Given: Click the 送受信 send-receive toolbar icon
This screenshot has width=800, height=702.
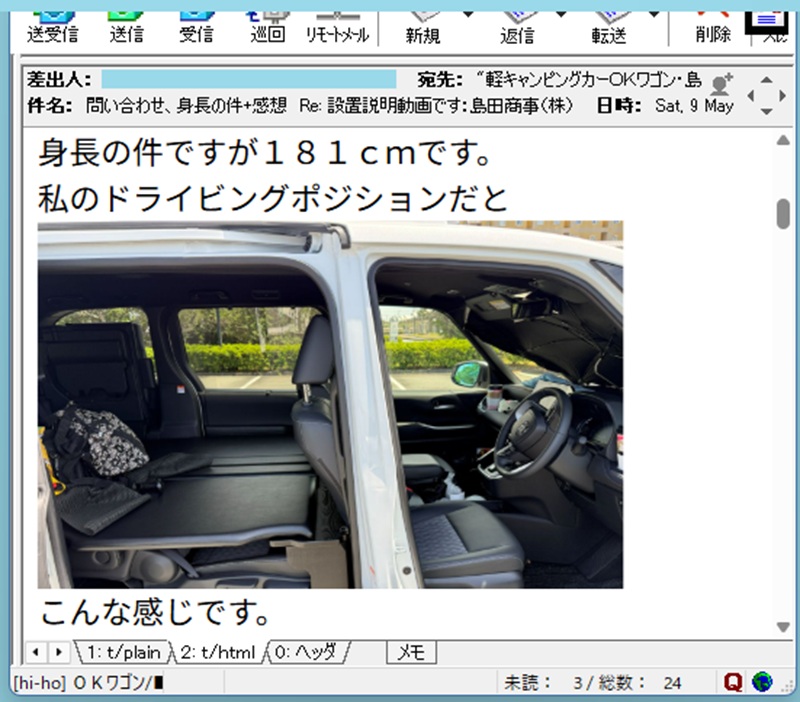Looking at the screenshot, I should tap(53, 28).
